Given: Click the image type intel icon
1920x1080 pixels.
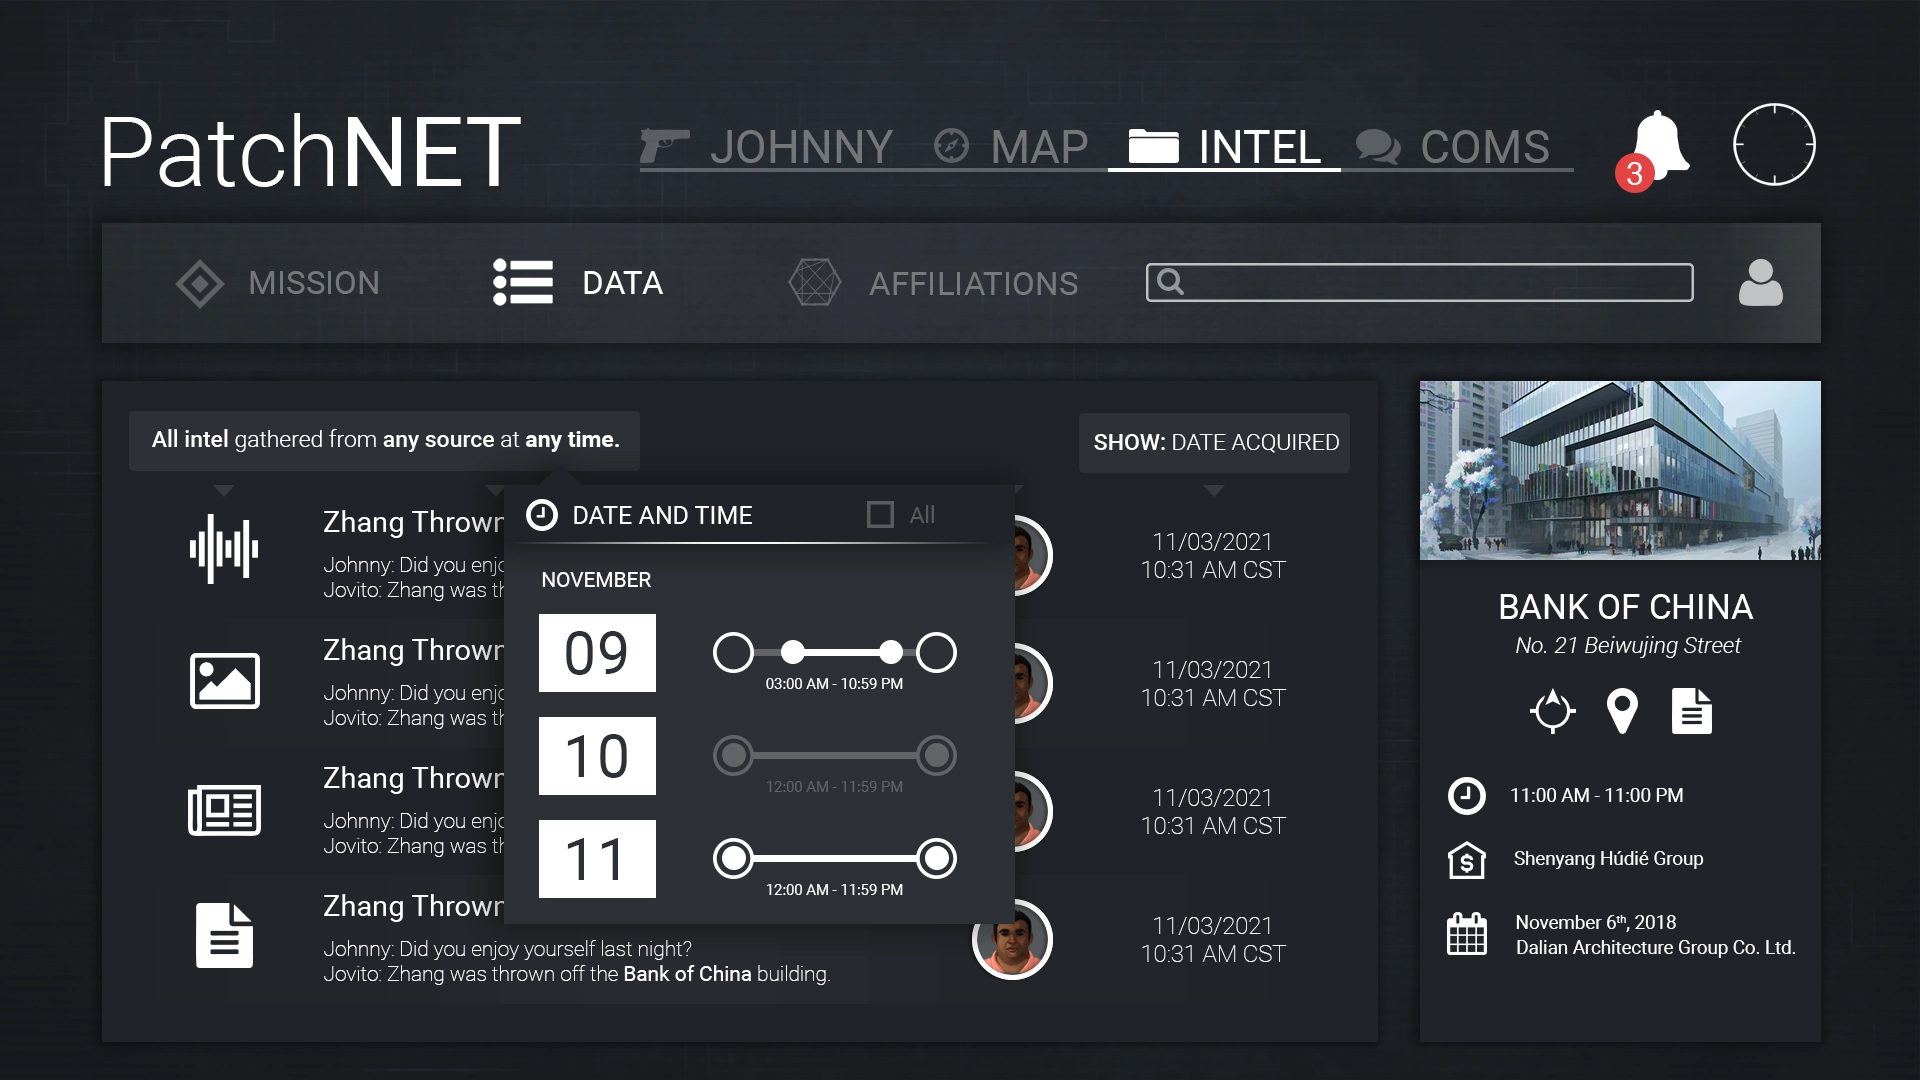Looking at the screenshot, I should [x=224, y=681].
